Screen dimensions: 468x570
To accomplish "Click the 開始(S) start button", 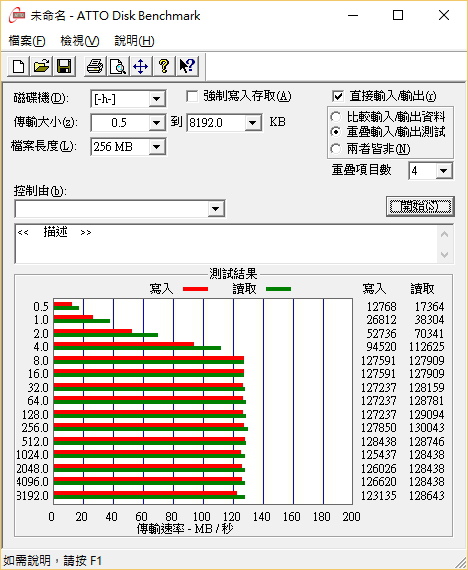I will [x=420, y=206].
